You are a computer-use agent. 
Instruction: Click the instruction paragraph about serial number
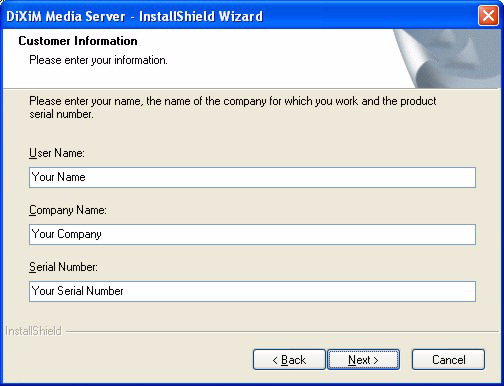pos(233,107)
